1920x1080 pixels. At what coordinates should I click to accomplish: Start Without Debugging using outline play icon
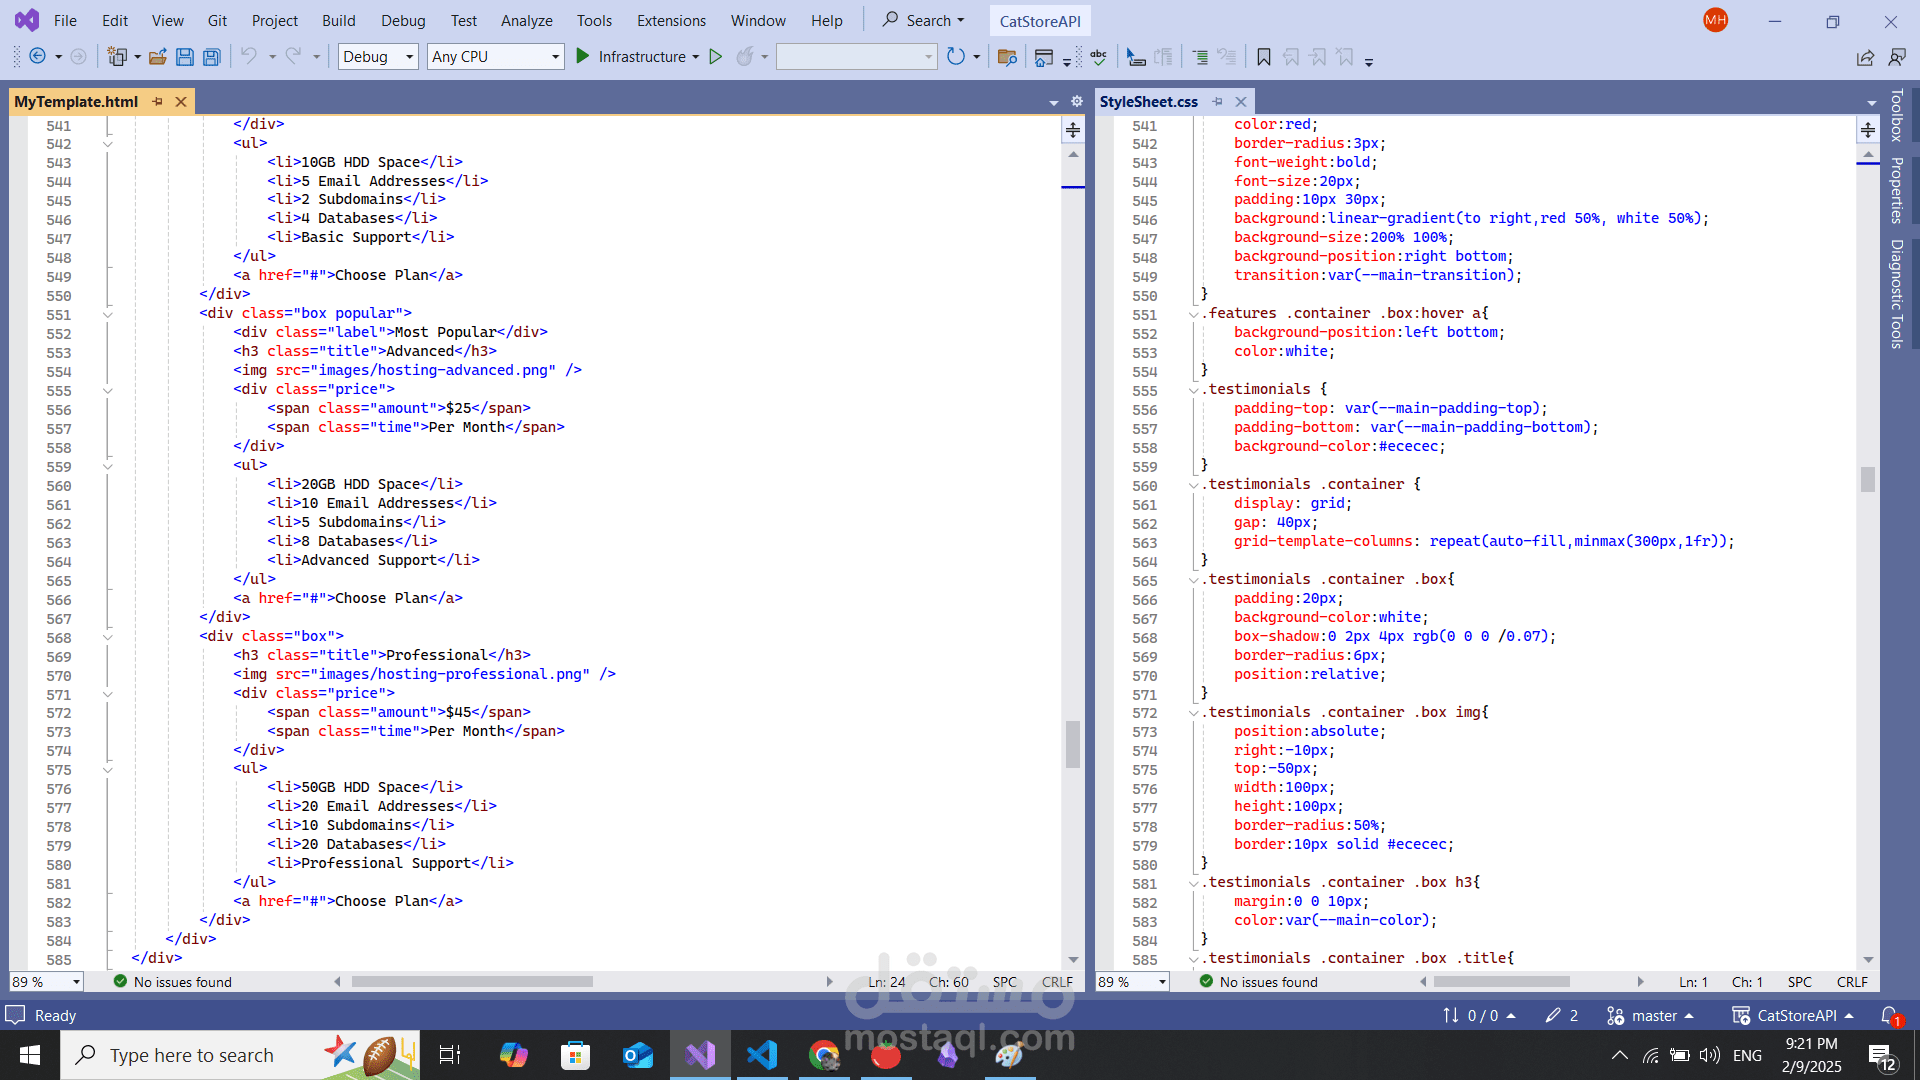click(715, 57)
